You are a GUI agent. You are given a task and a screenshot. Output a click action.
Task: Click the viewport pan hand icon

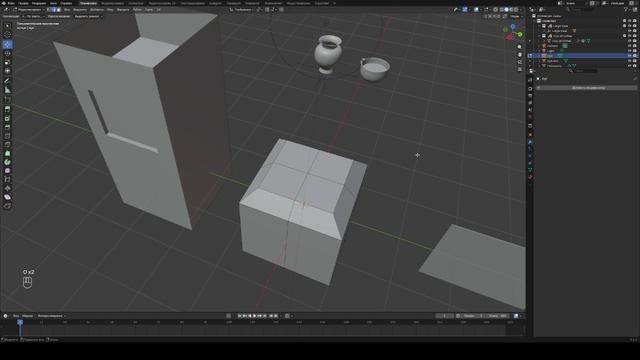pos(520,55)
